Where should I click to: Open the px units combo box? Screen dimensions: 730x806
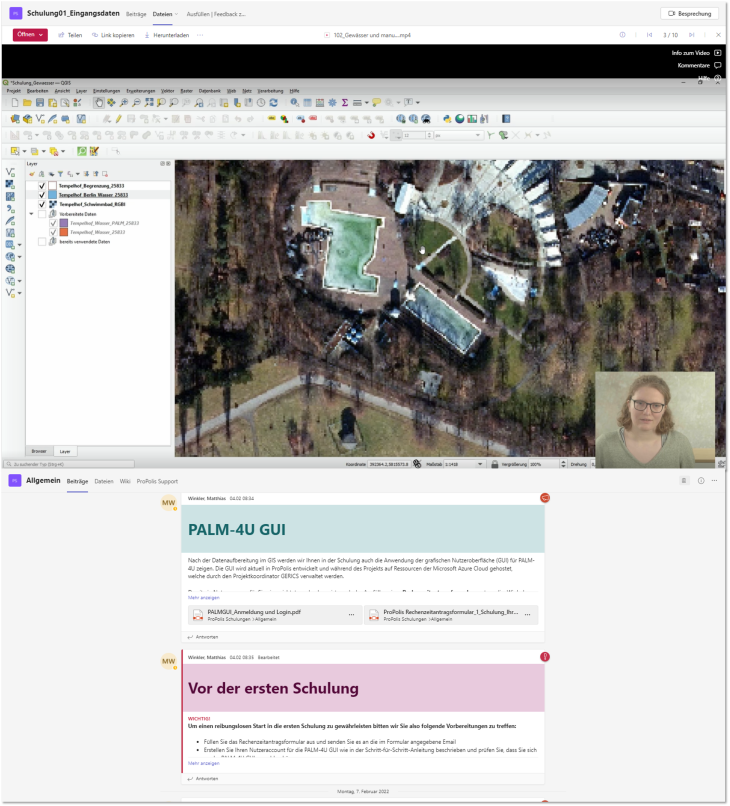click(459, 136)
